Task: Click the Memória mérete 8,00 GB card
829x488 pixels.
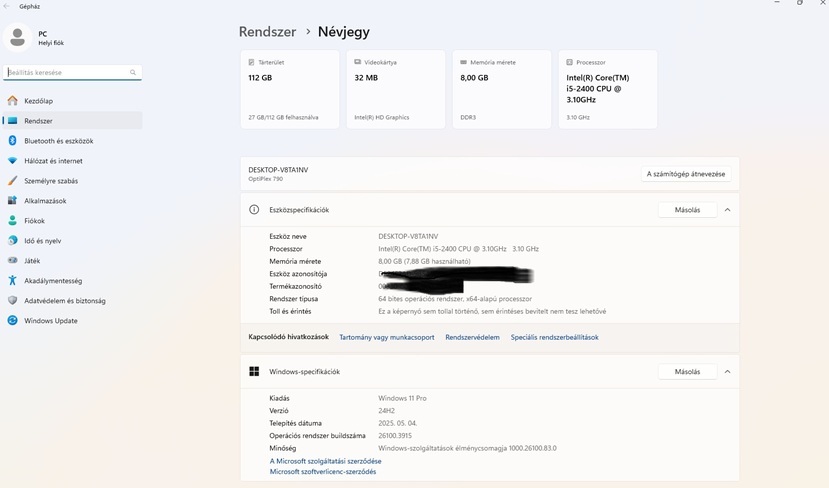Action: pos(502,89)
